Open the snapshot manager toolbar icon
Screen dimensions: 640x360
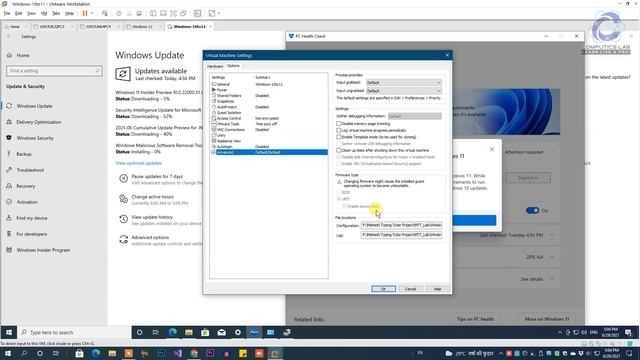click(139, 13)
